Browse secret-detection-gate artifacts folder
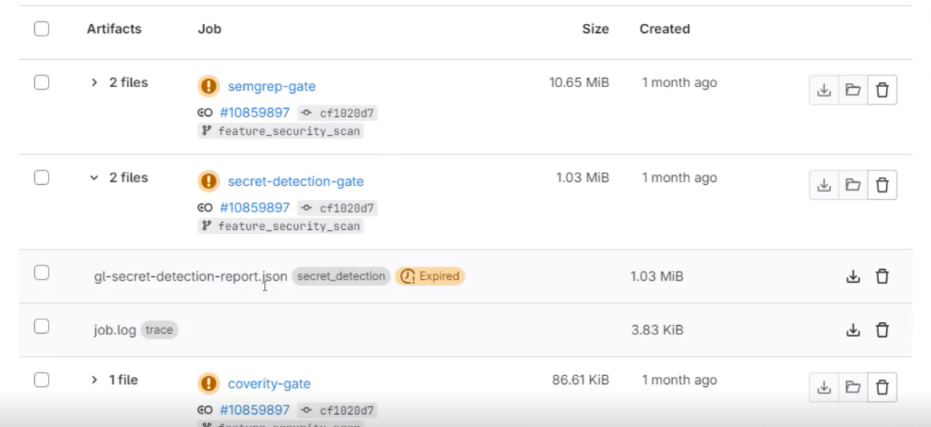The image size is (931, 427). coord(853,185)
